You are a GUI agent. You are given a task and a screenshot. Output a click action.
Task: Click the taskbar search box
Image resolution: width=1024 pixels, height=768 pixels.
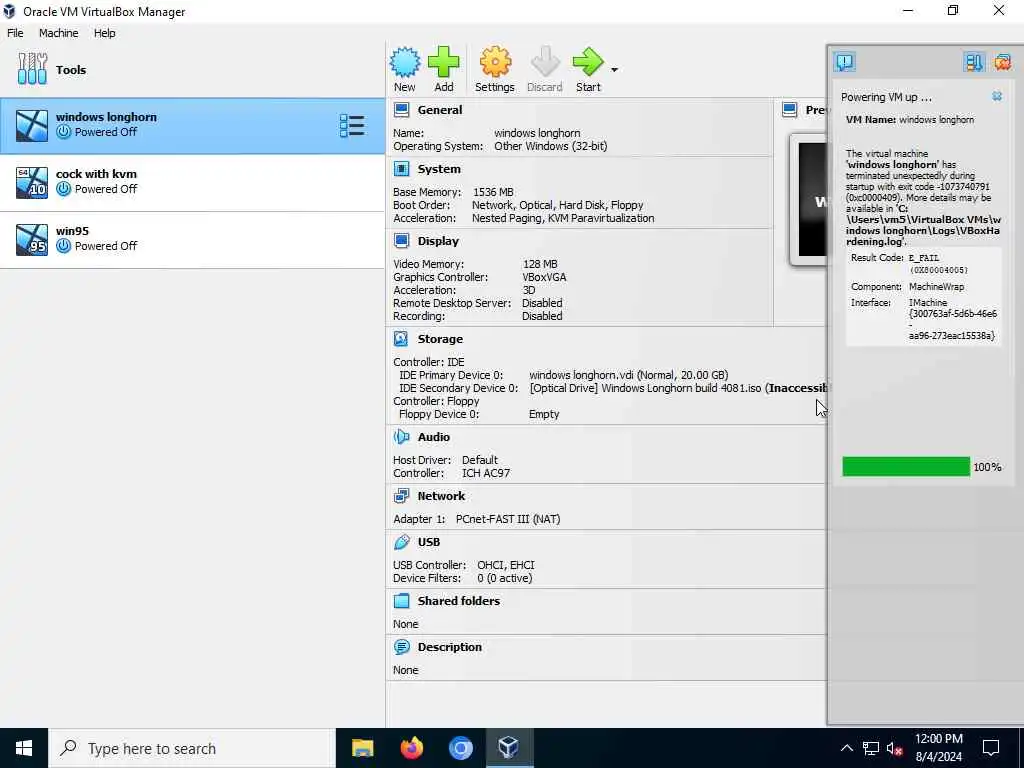(192, 748)
